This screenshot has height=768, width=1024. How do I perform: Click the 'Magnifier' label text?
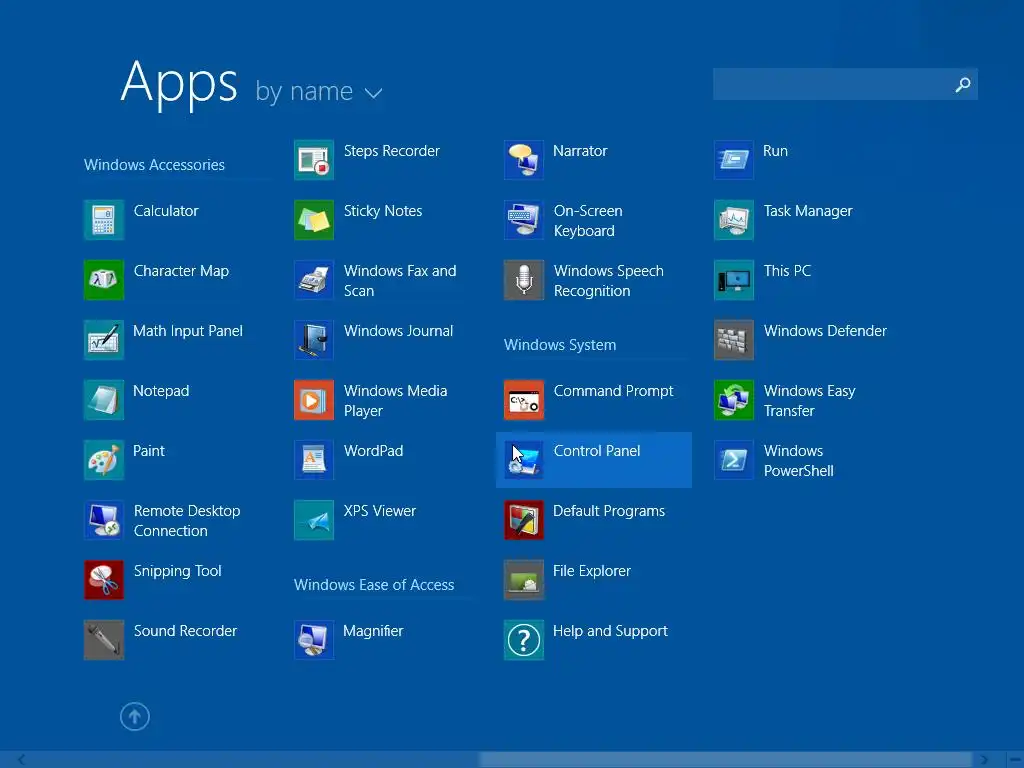(x=373, y=632)
